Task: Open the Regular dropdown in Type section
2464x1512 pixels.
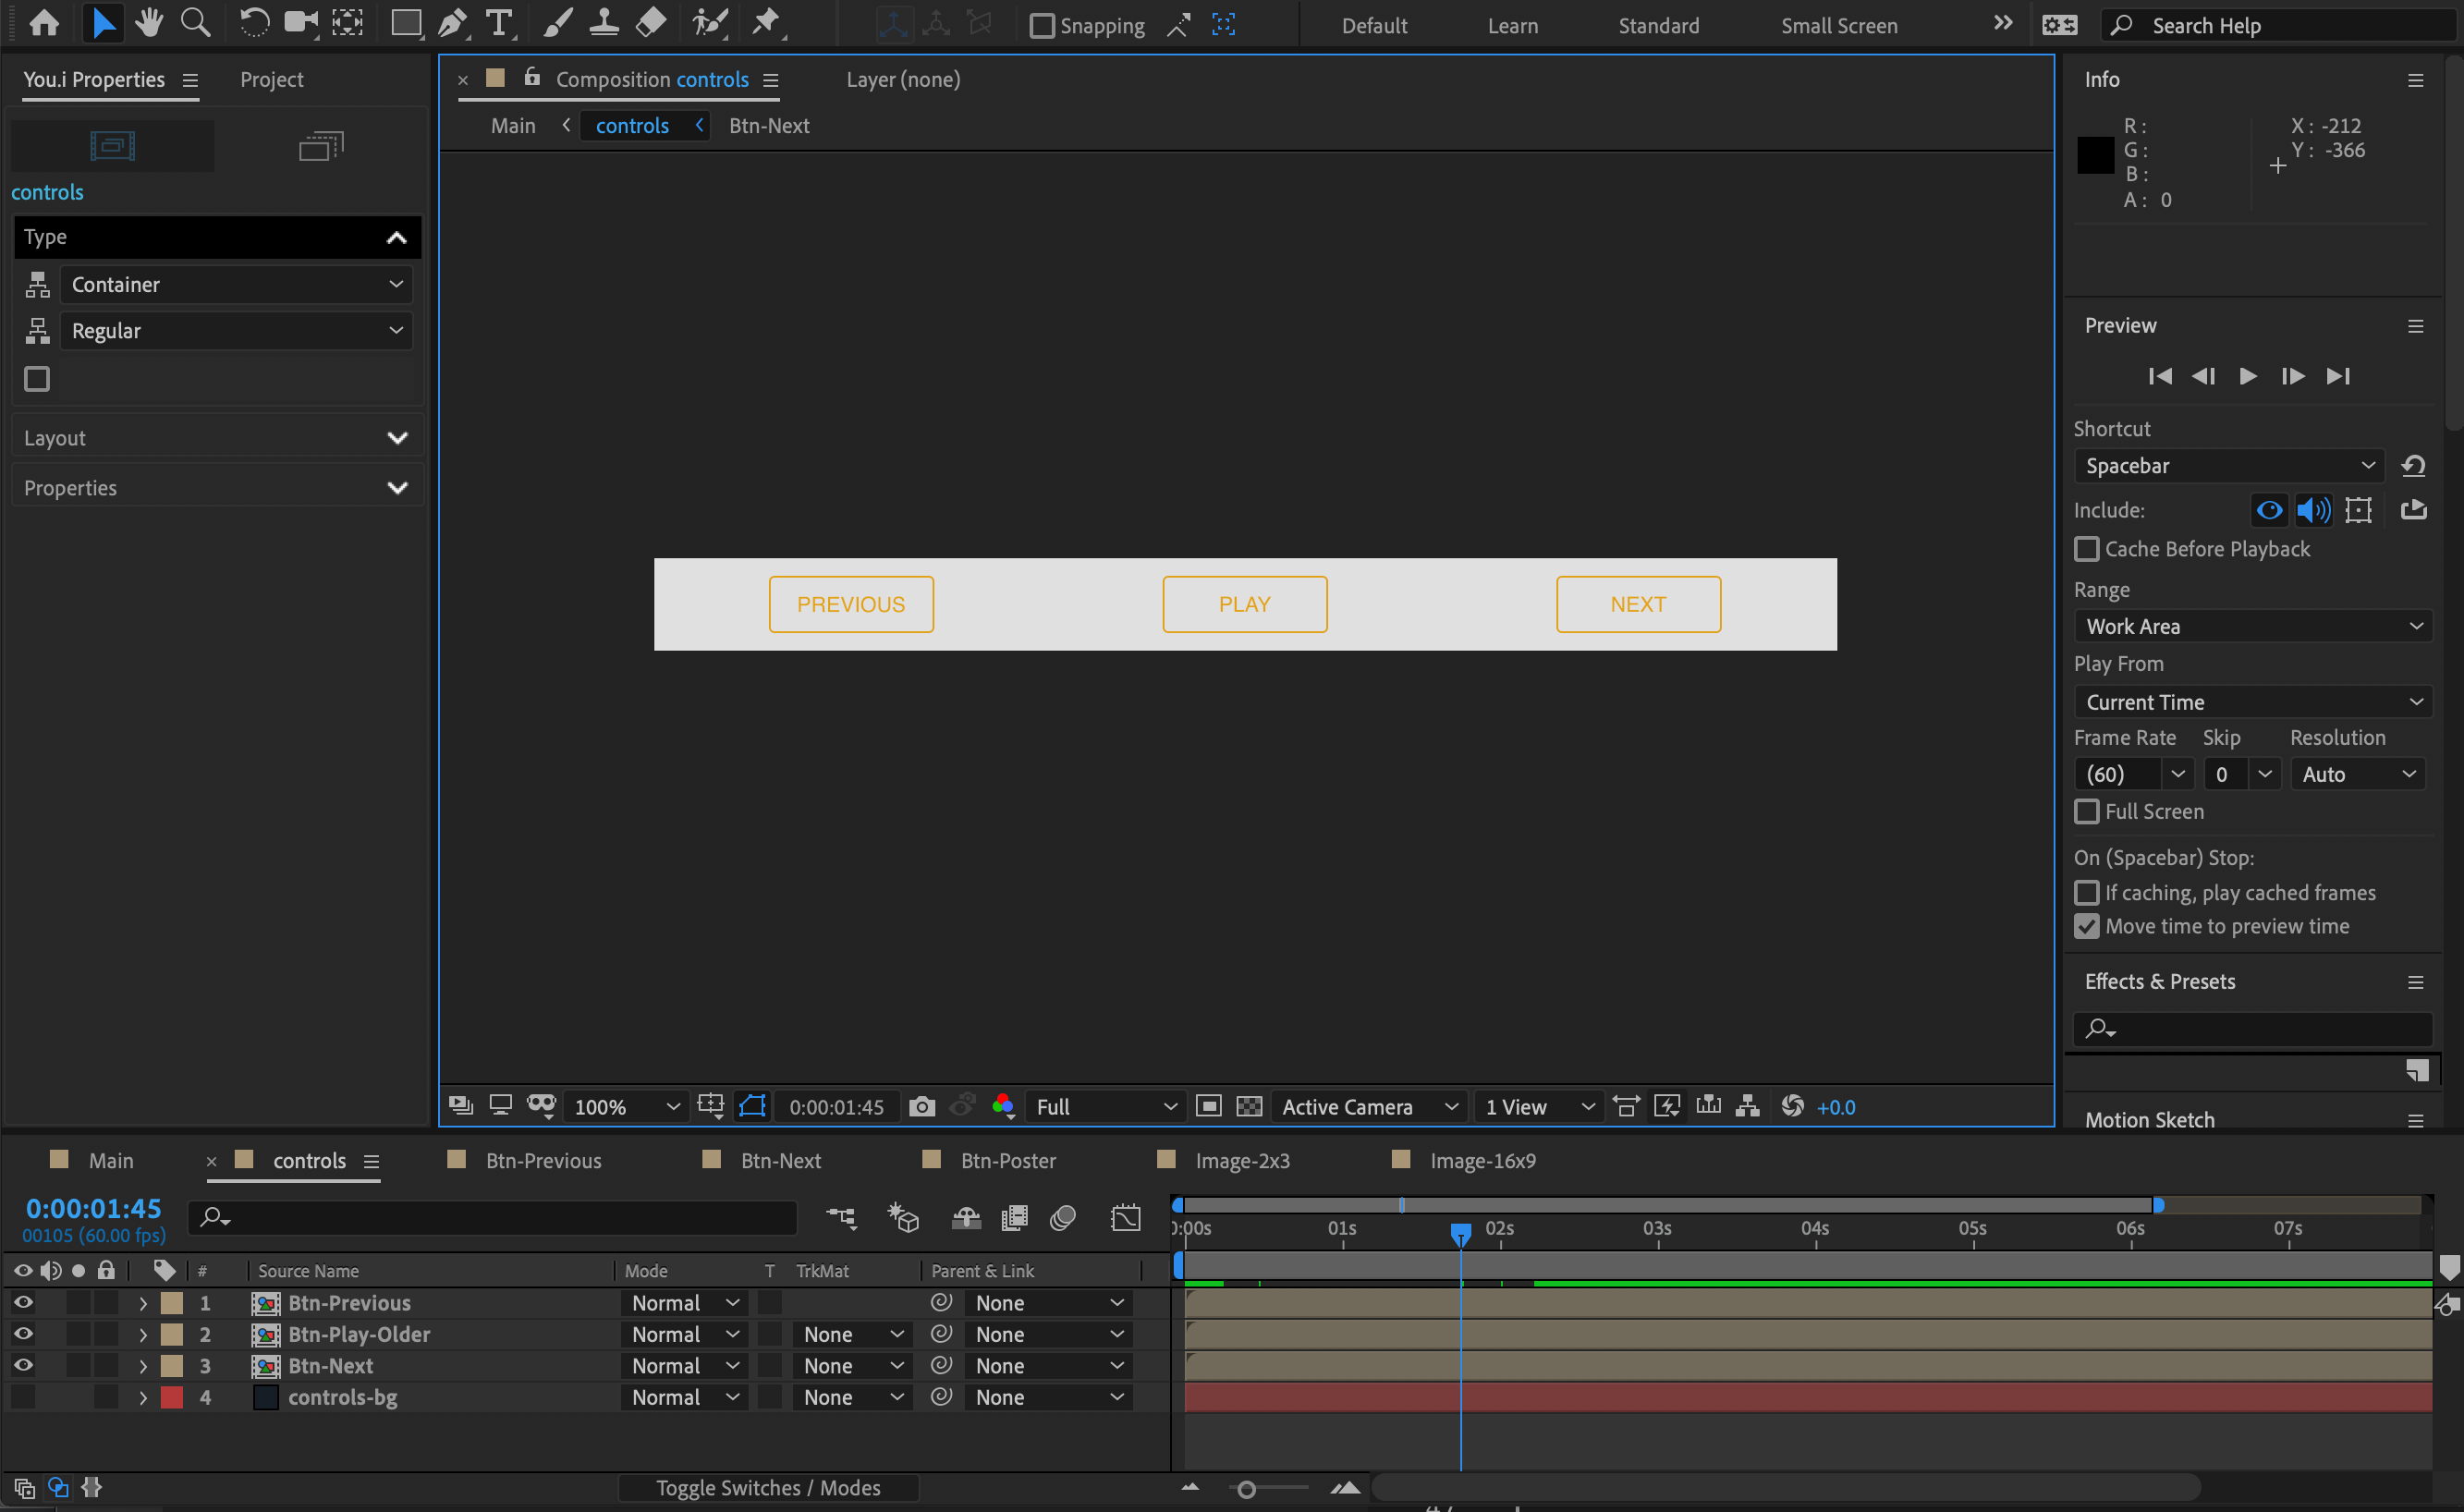Action: click(236, 330)
